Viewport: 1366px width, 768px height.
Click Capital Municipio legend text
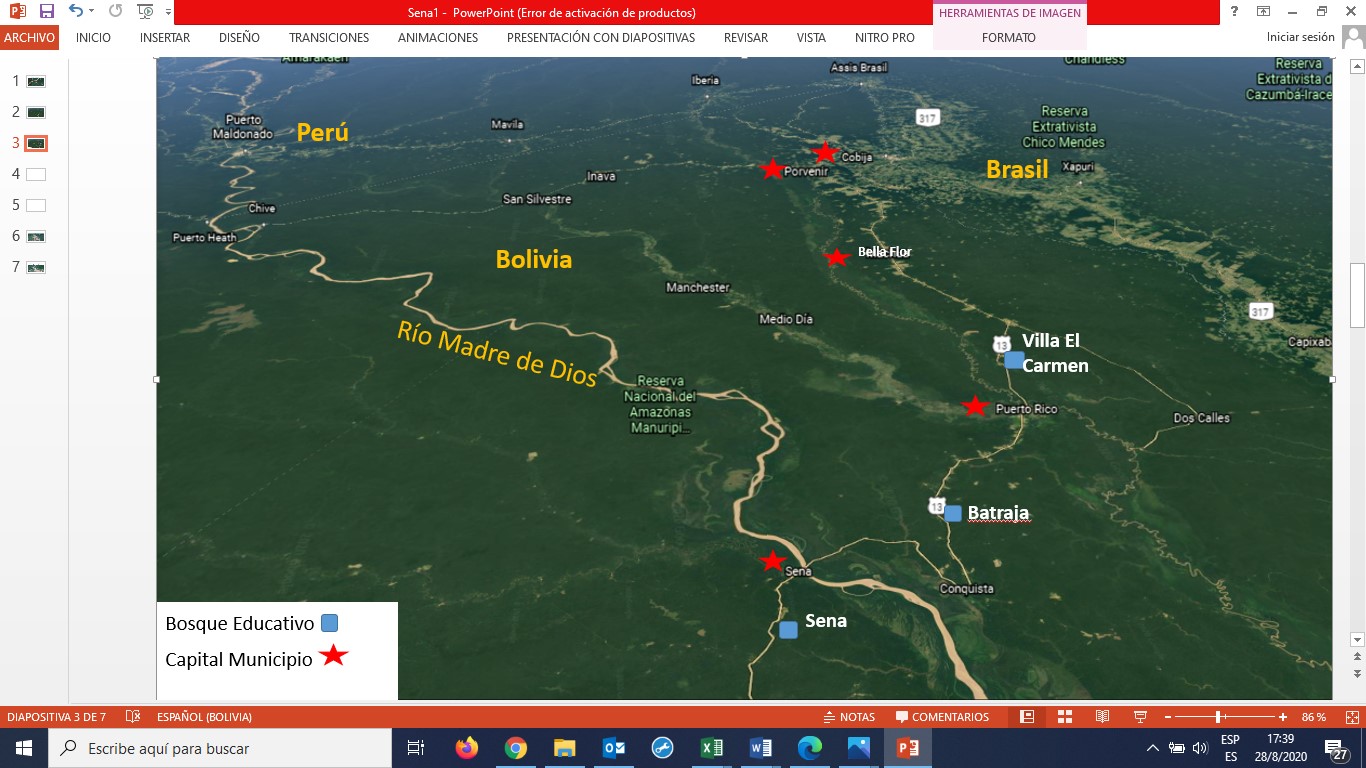coord(239,660)
